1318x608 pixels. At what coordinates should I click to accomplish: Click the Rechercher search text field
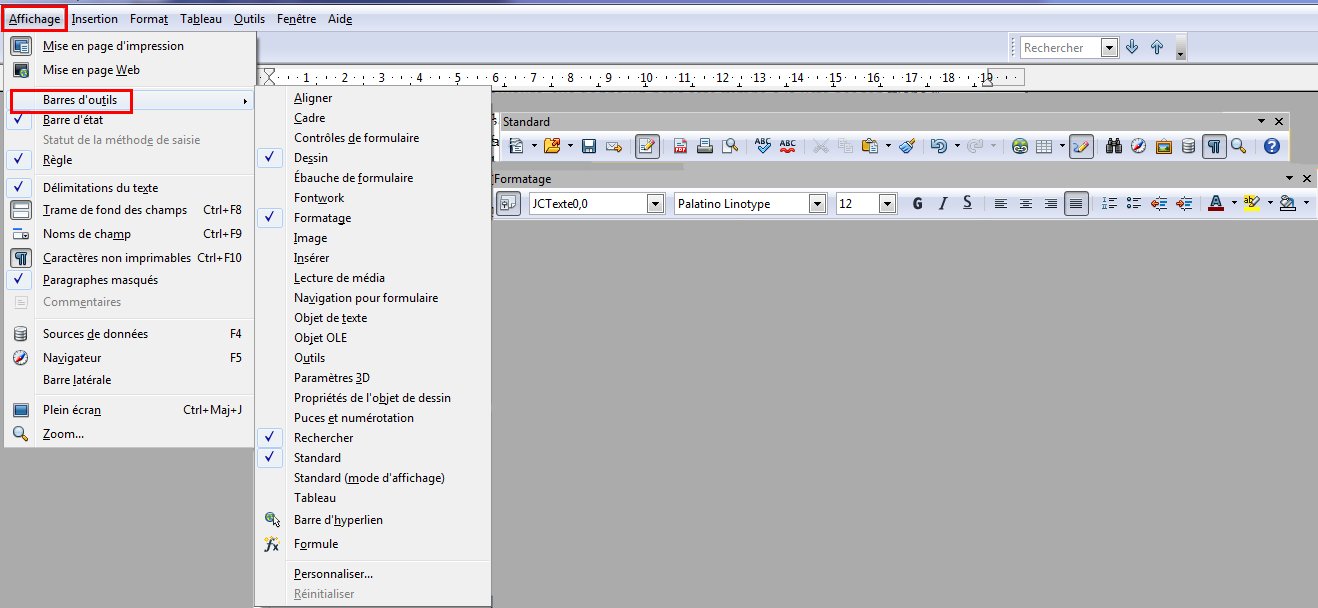(x=1059, y=48)
